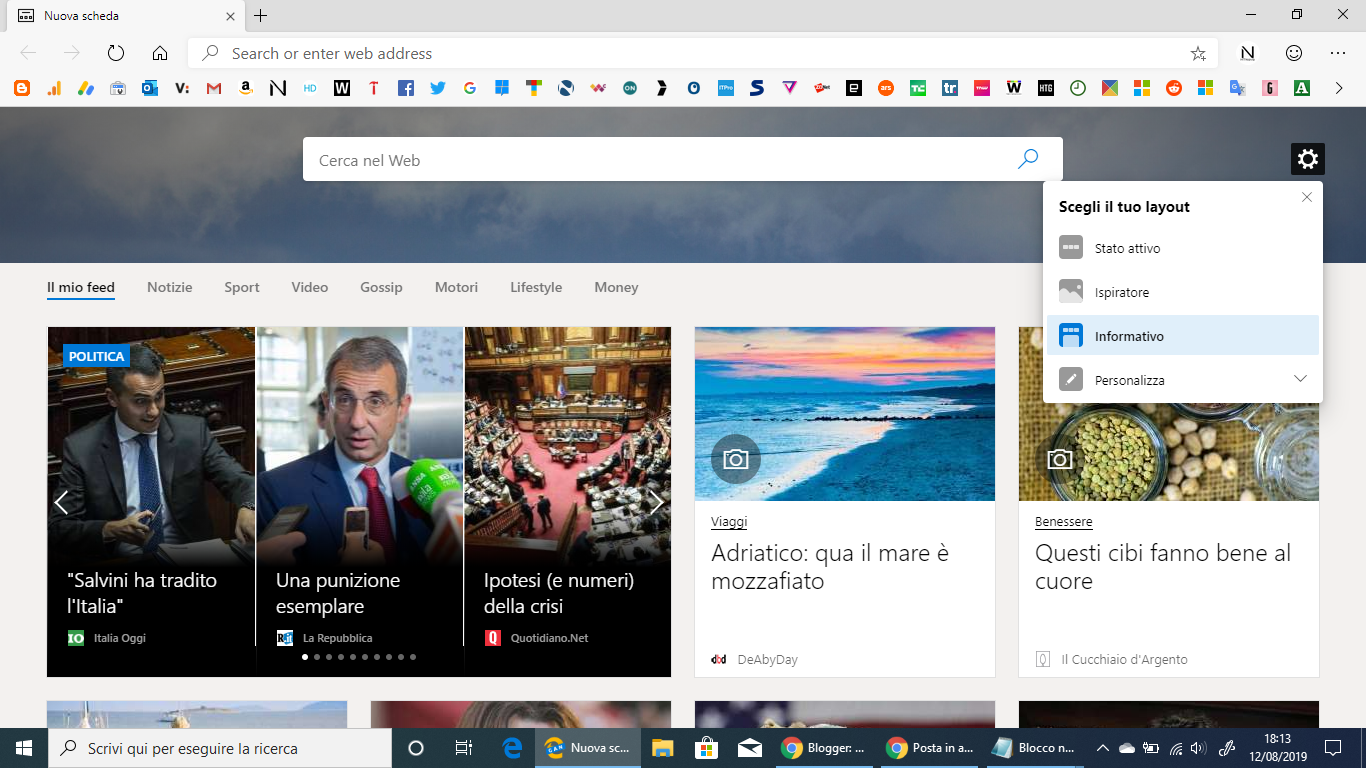The height and width of the screenshot is (768, 1366).
Task: Open the page layout settings gear
Action: click(1307, 158)
